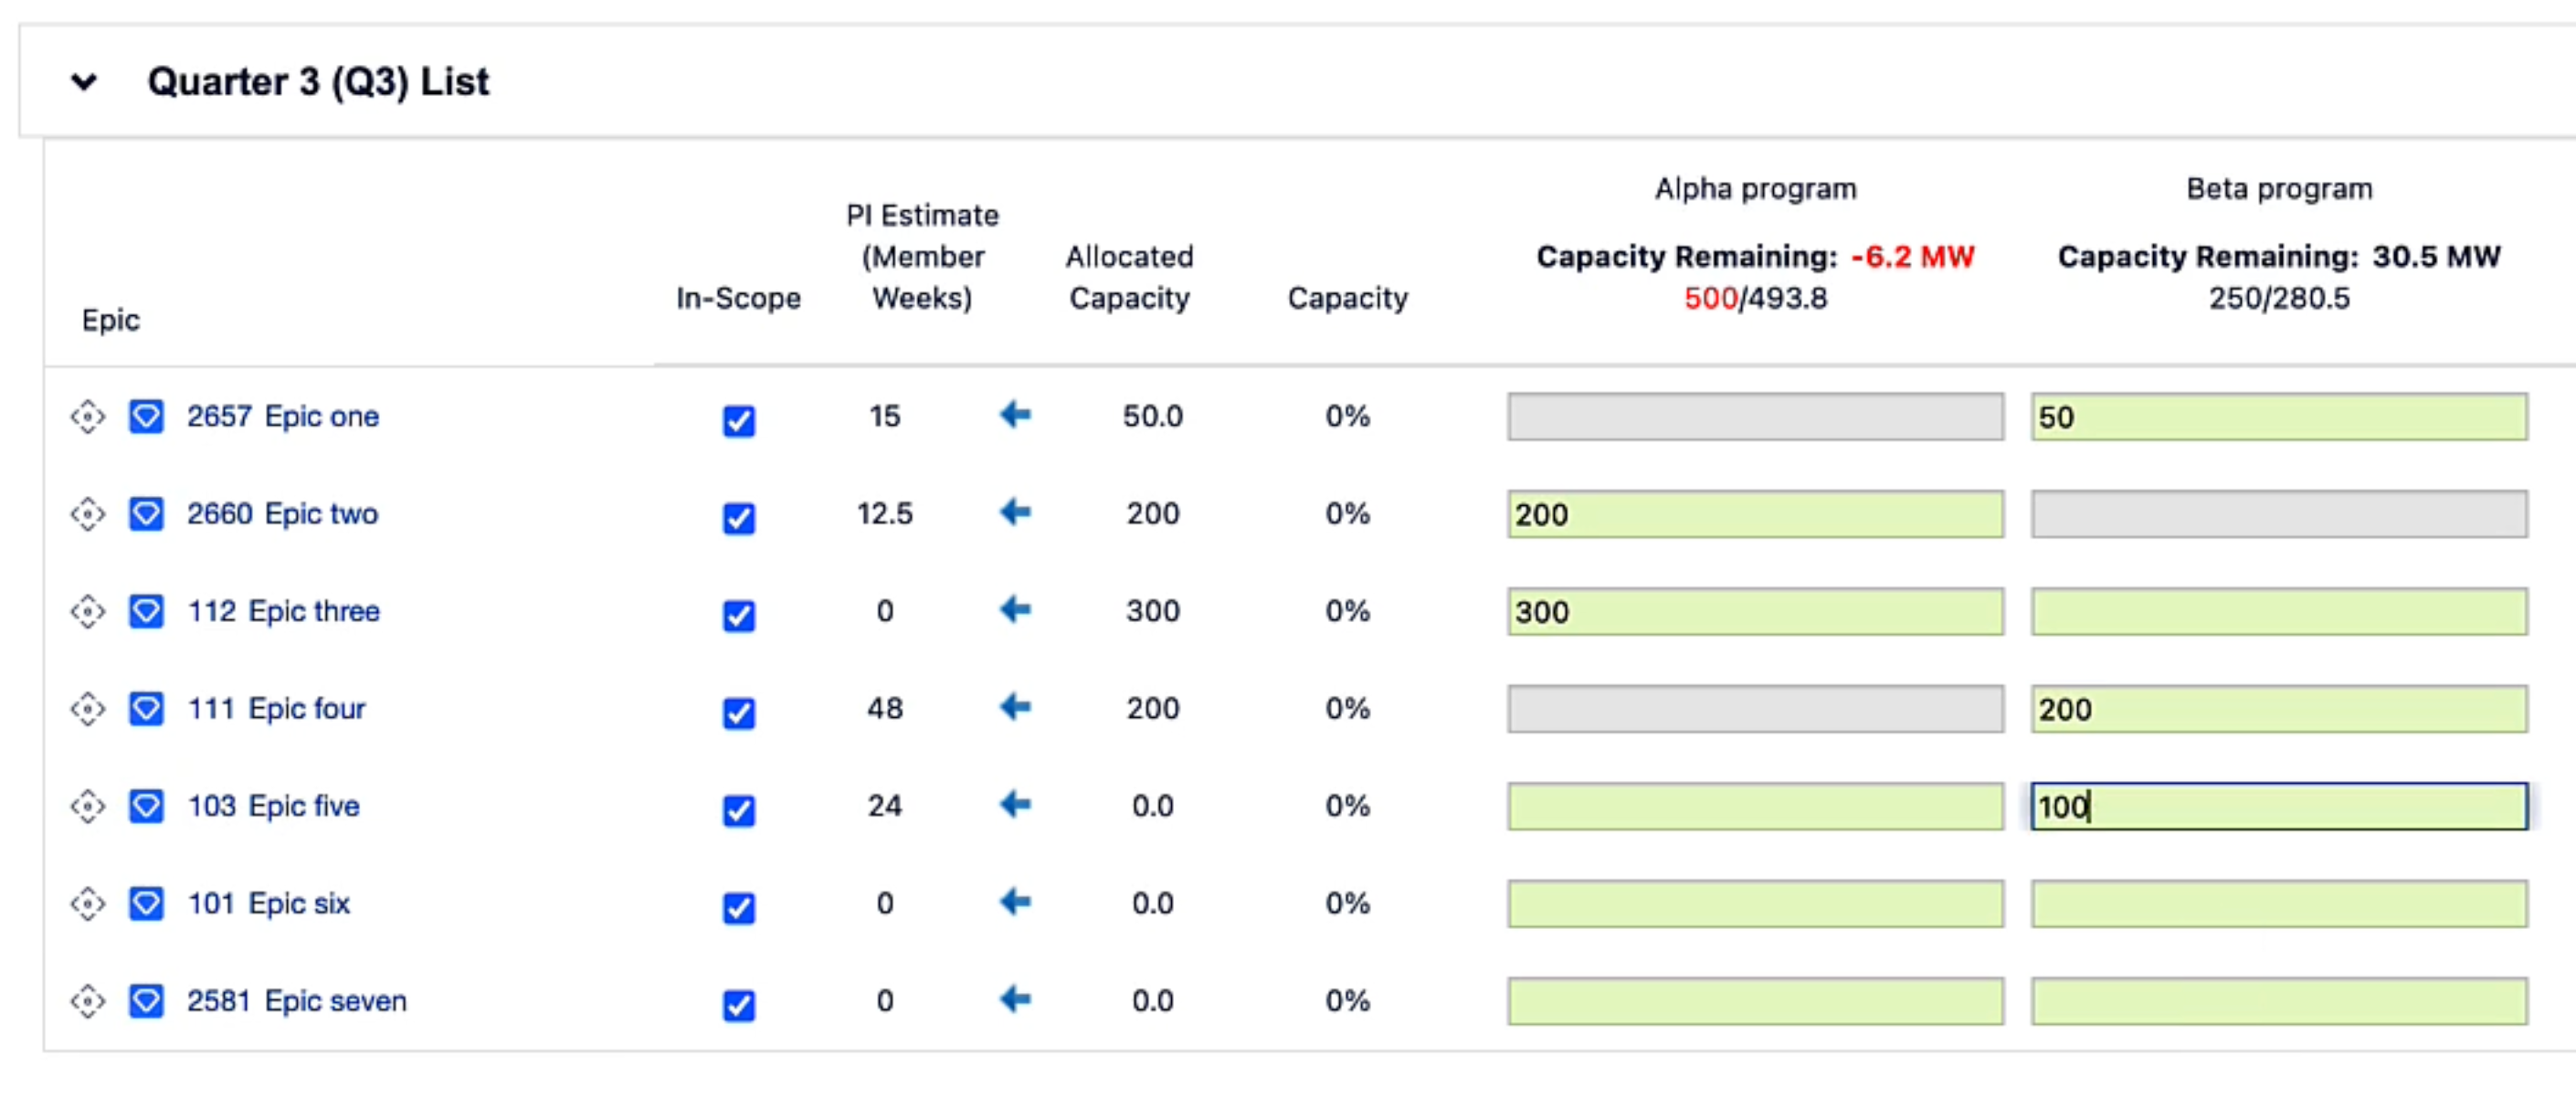Image resolution: width=2576 pixels, height=1098 pixels.
Task: Click the epic type icon for Epic three
Action: [146, 611]
